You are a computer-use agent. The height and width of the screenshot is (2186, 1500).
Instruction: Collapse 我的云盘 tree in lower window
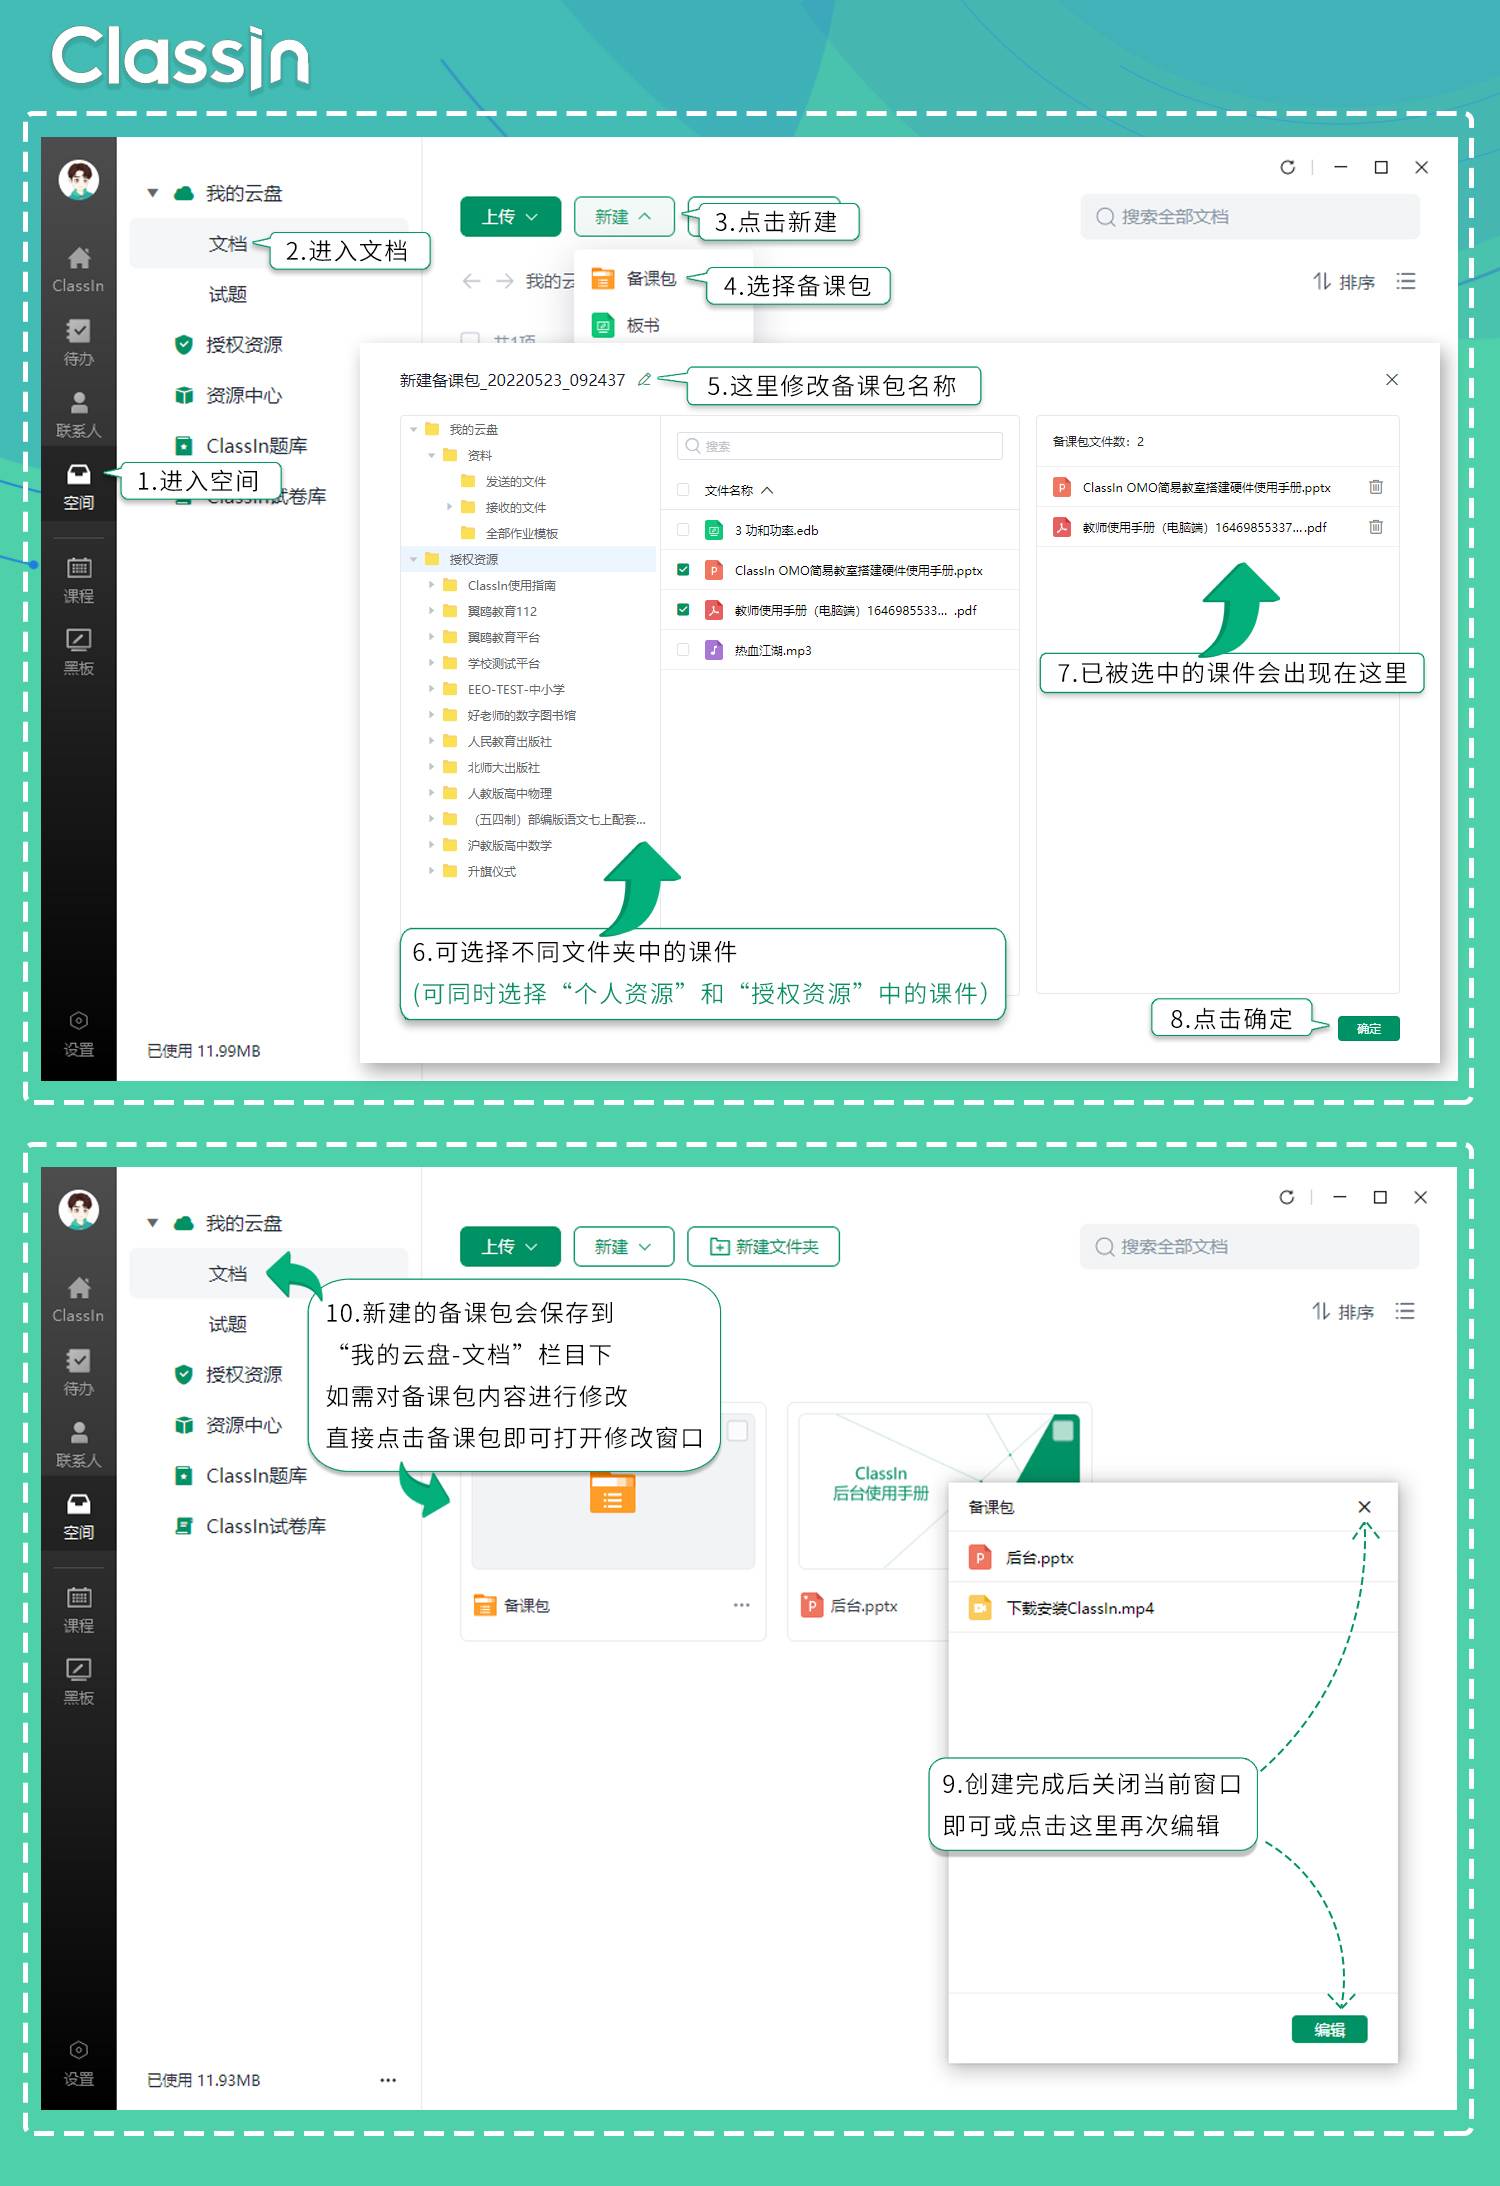coord(153,1223)
